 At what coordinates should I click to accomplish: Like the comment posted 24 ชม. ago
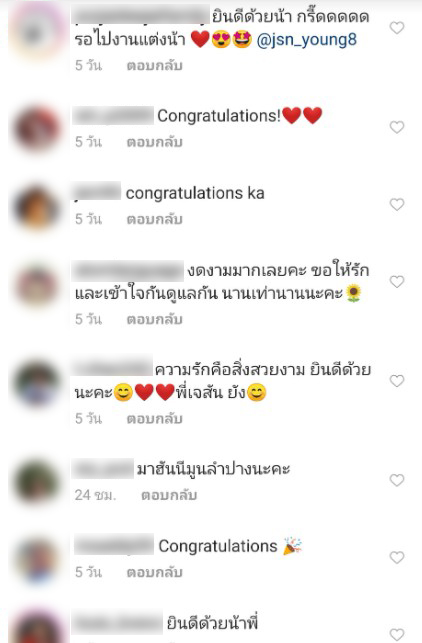pos(397,480)
